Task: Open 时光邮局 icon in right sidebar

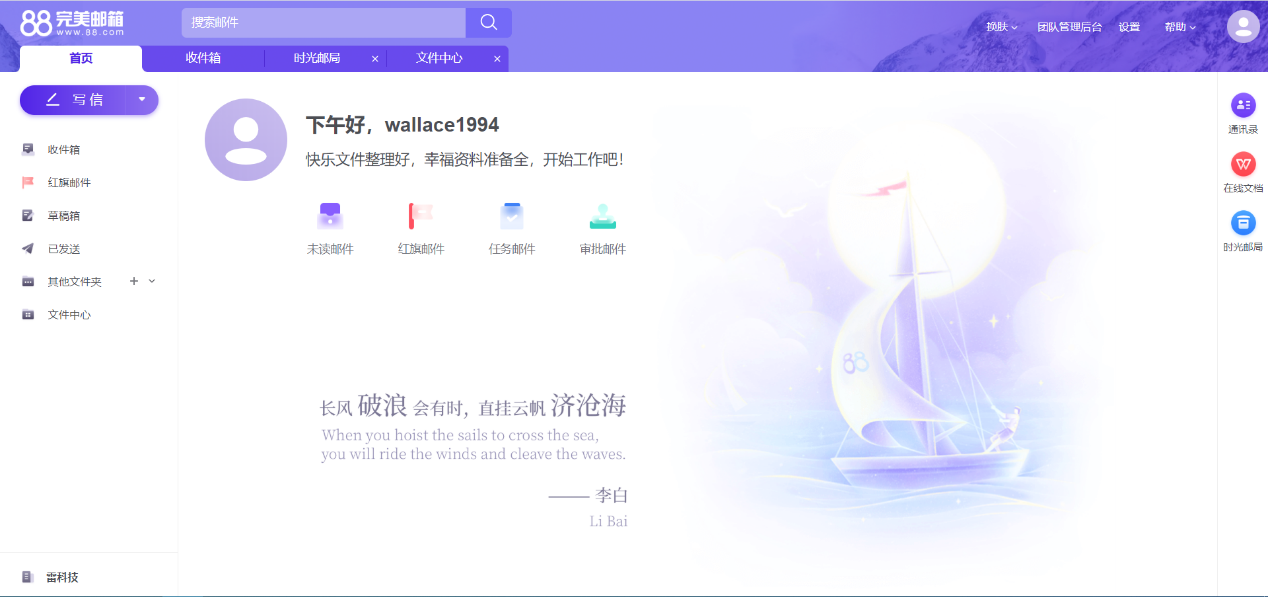Action: (1243, 222)
